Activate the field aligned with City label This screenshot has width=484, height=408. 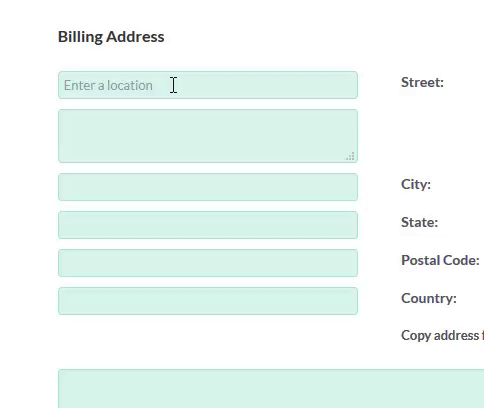(x=208, y=187)
